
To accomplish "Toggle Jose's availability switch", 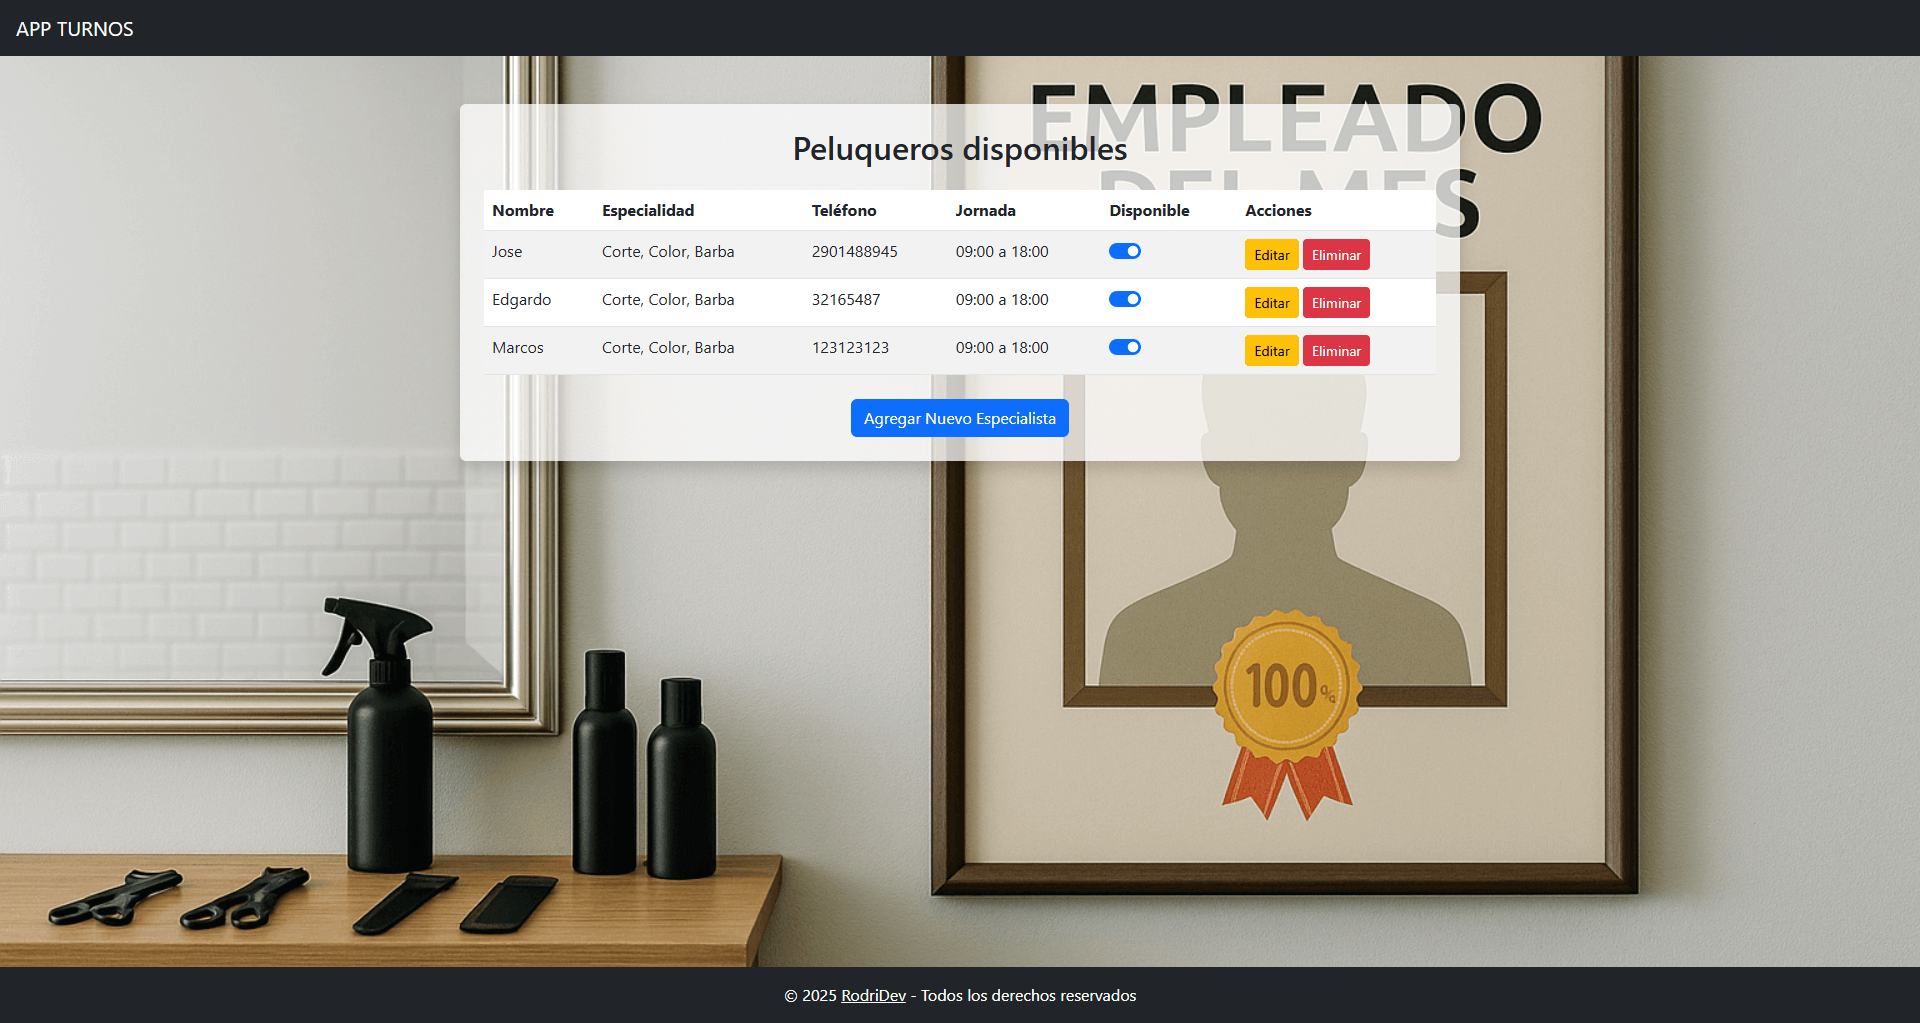I will 1124,251.
